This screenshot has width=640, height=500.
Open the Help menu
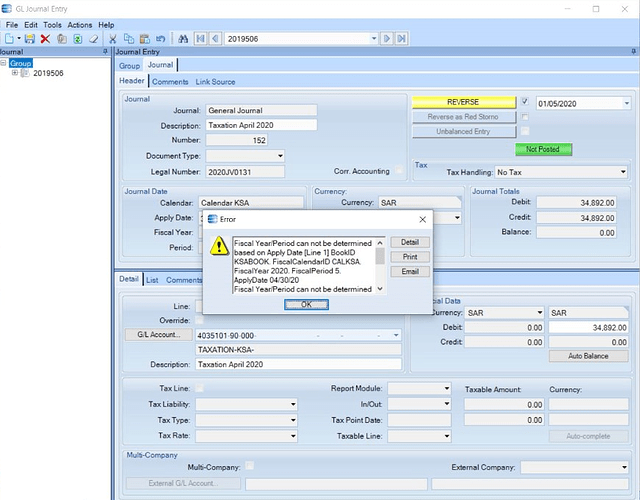(x=106, y=25)
